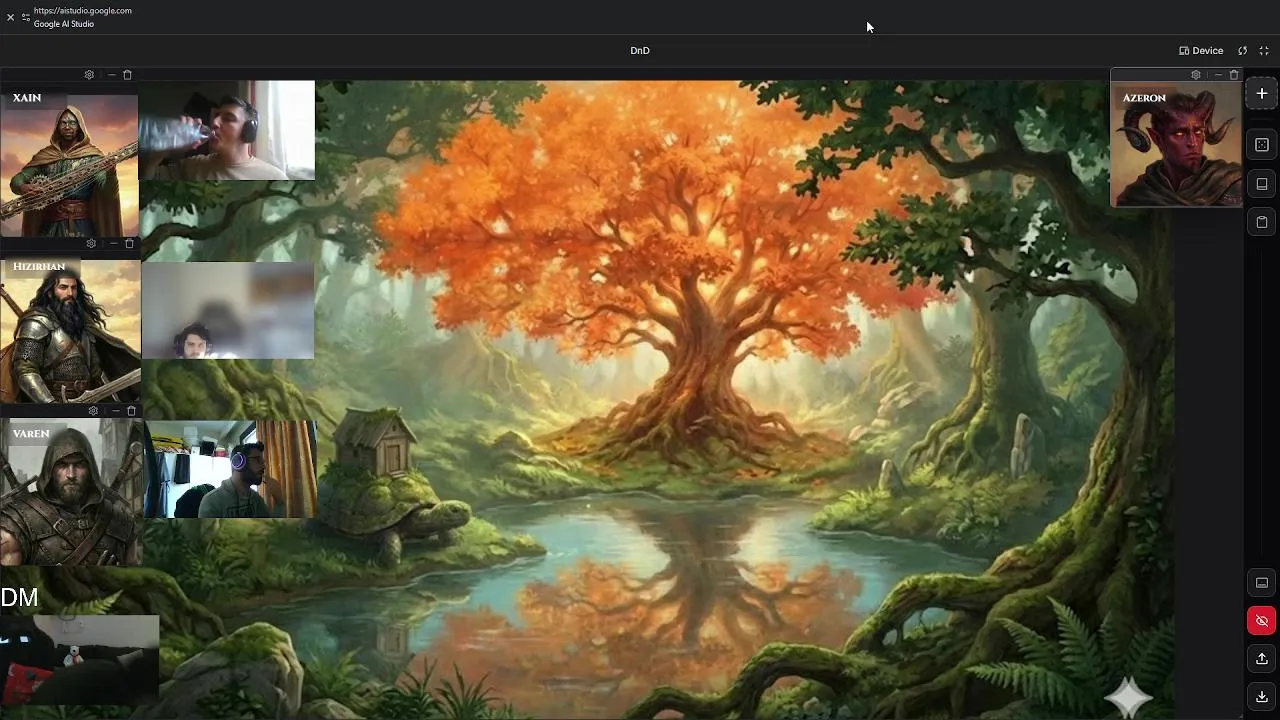Minimize the Azeron character card
Screen dimensions: 1280x720
click(1217, 75)
